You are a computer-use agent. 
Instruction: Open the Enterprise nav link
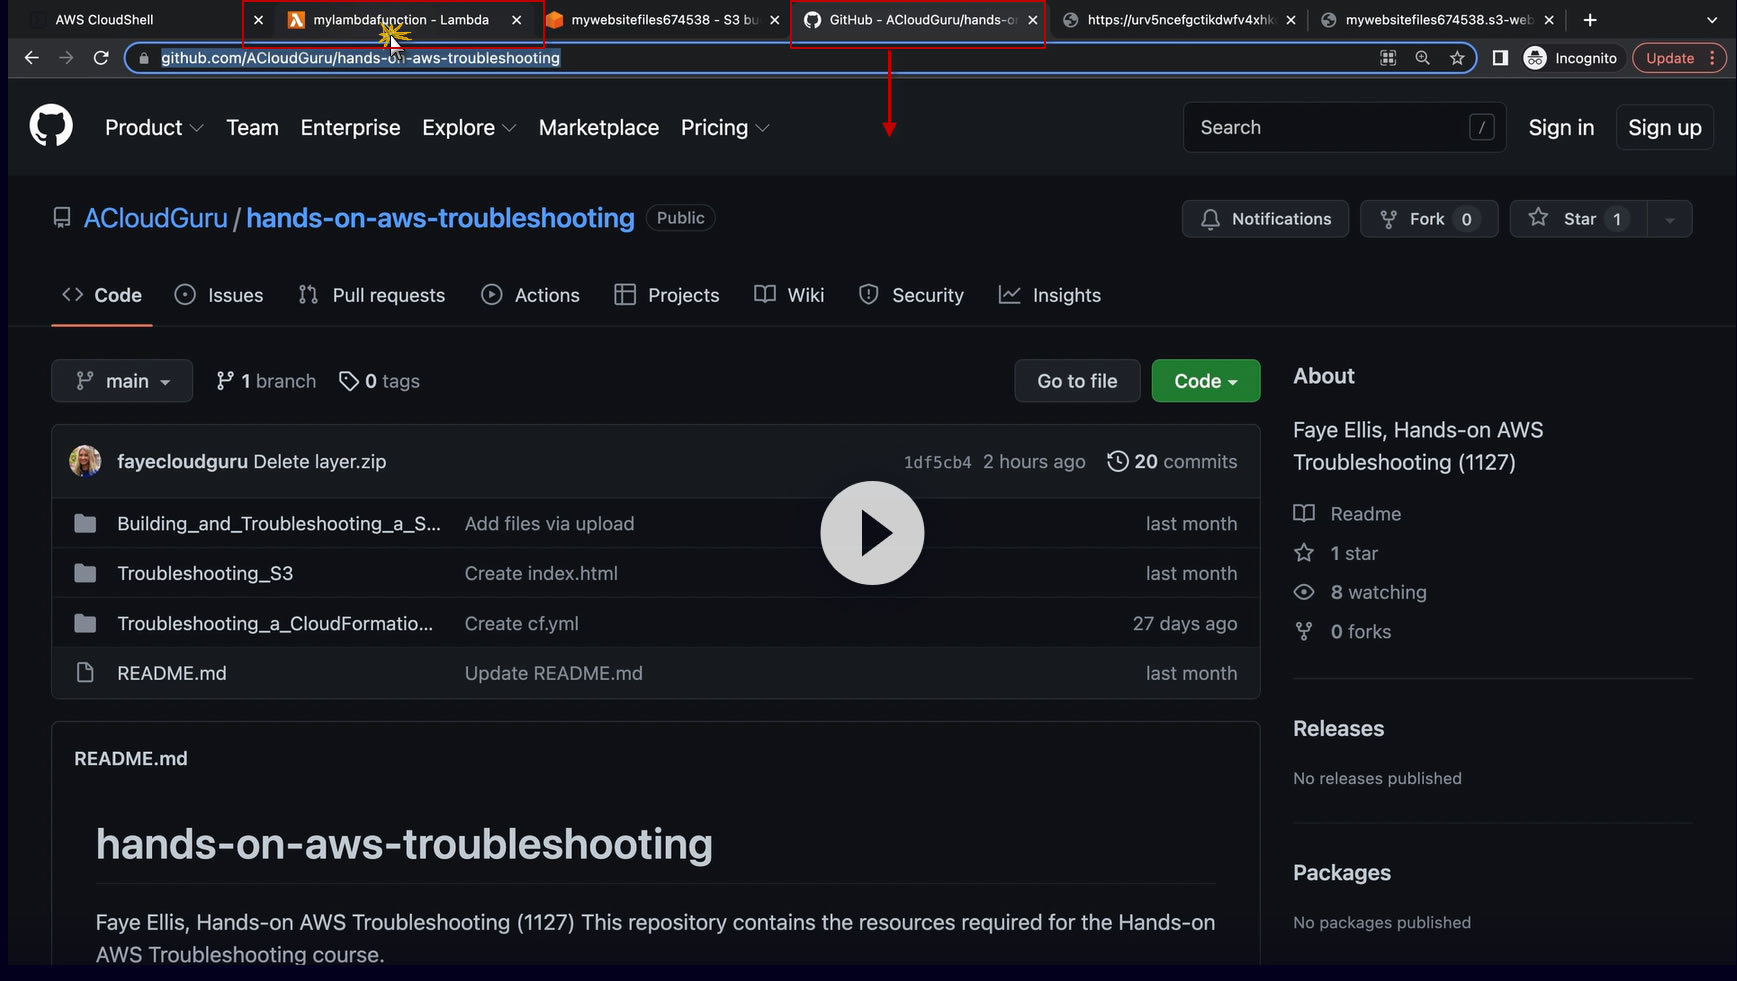coord(350,128)
